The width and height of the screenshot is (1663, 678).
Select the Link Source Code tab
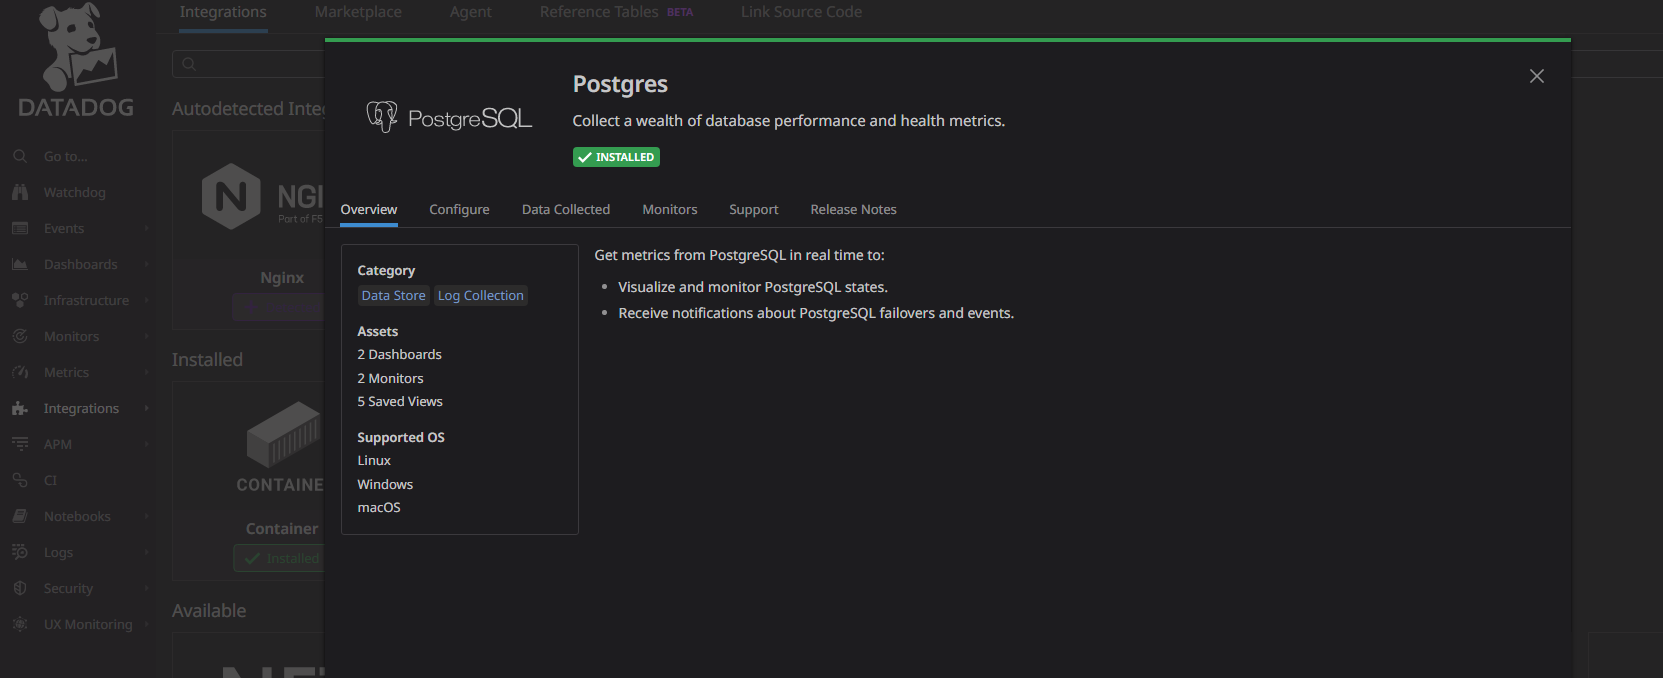tap(801, 12)
